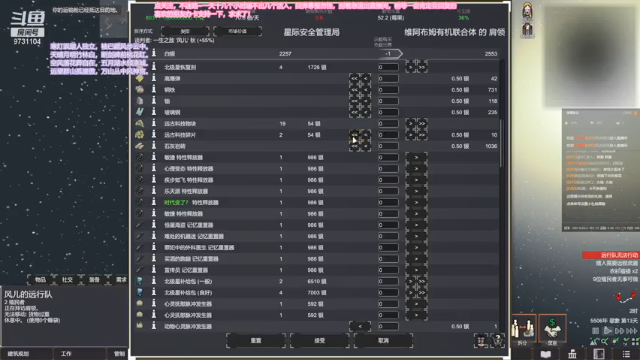Open the list menu icon in bottom bar

coord(627,354)
